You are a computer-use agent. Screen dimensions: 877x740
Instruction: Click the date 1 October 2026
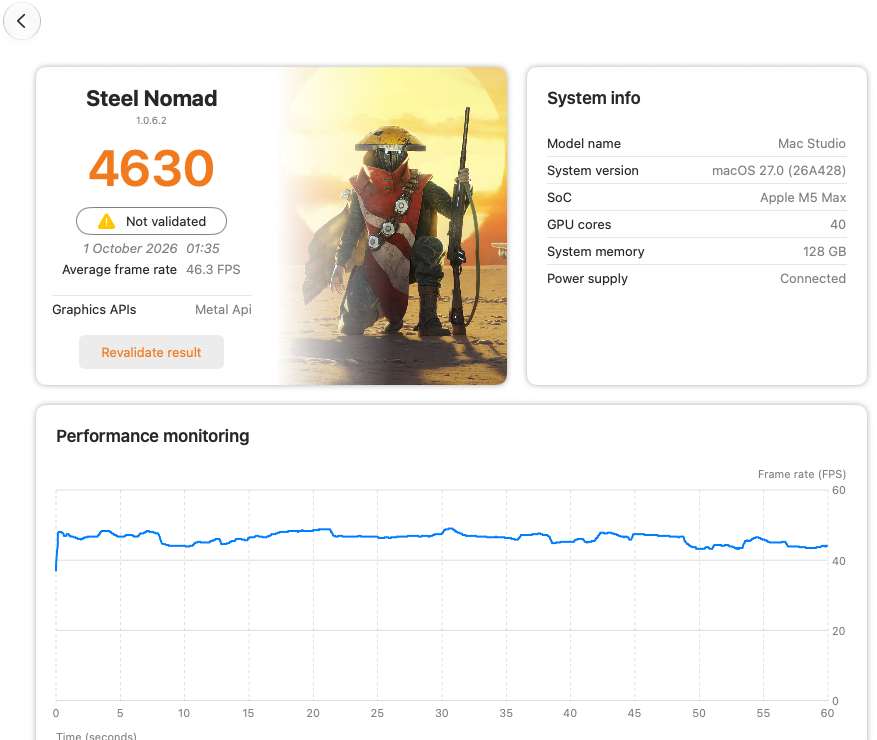click(x=130, y=248)
